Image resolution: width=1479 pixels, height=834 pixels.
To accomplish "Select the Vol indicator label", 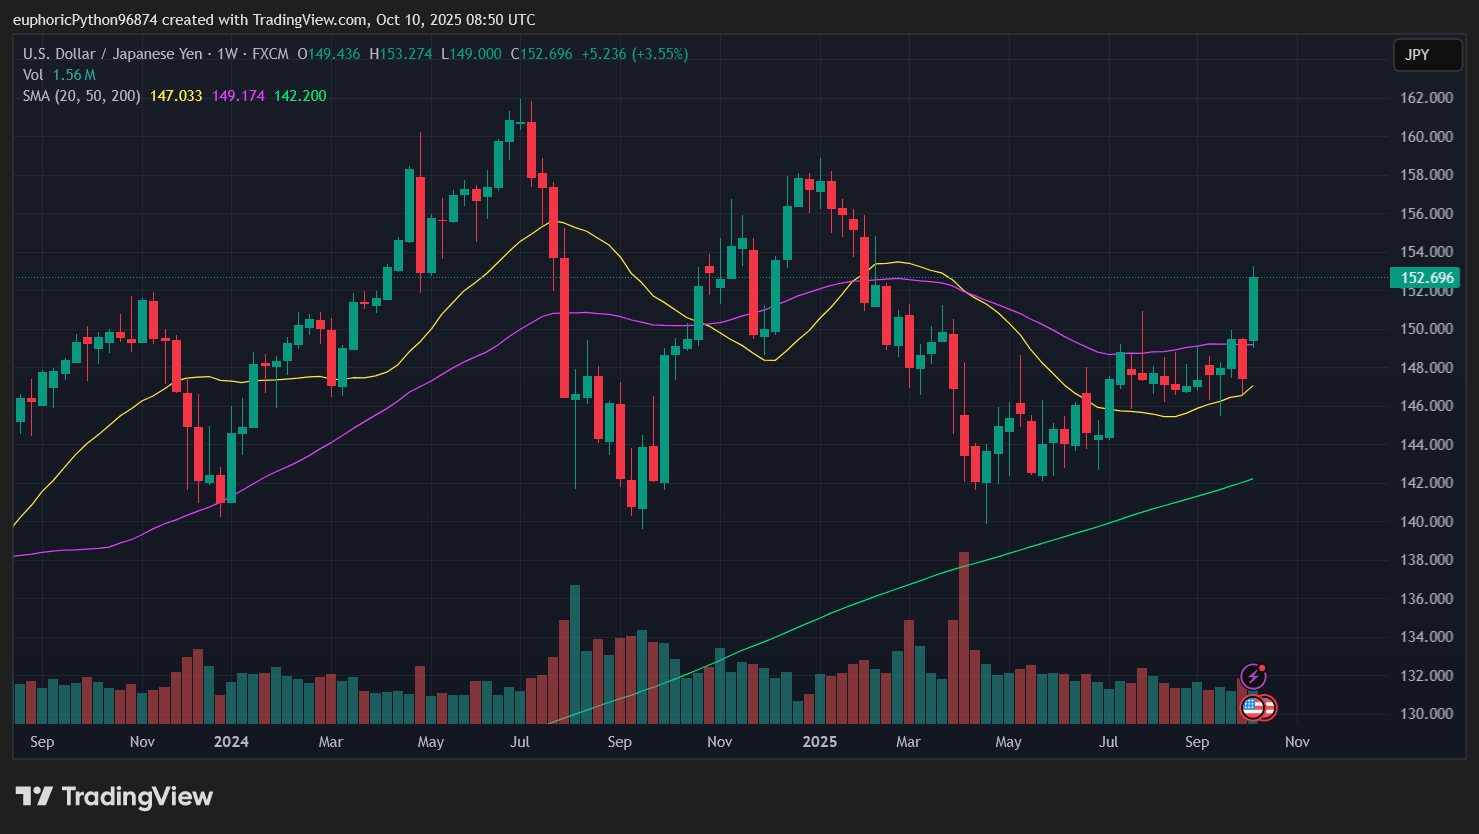I will [x=33, y=75].
